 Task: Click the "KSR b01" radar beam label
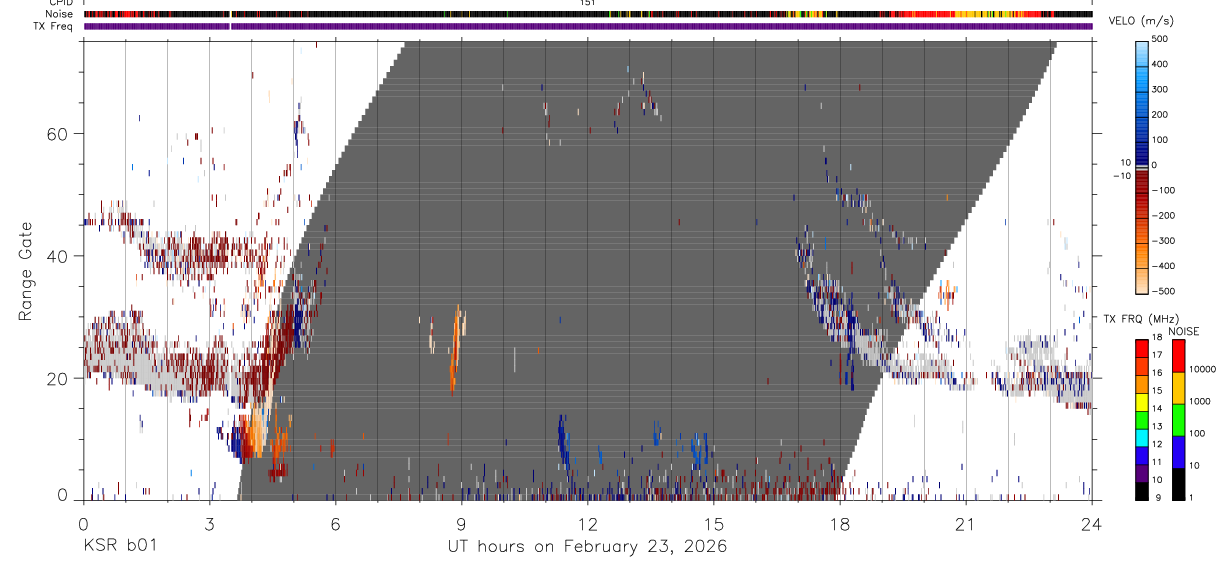click(x=119, y=547)
